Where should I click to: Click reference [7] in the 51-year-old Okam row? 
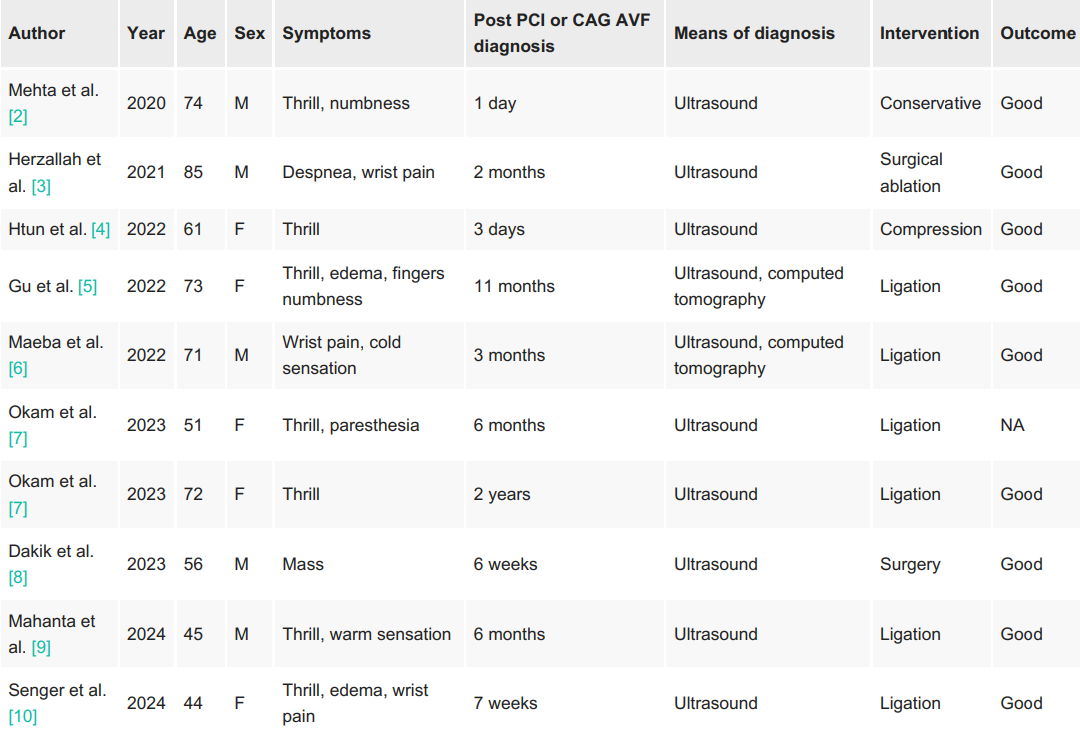(x=18, y=439)
